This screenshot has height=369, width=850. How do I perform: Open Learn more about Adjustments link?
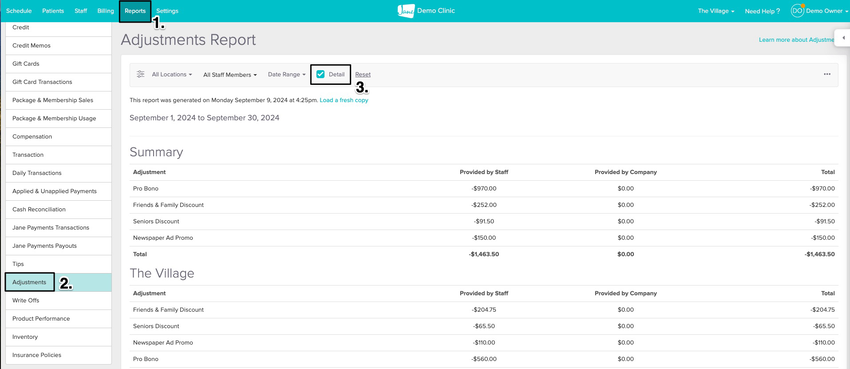(x=796, y=40)
